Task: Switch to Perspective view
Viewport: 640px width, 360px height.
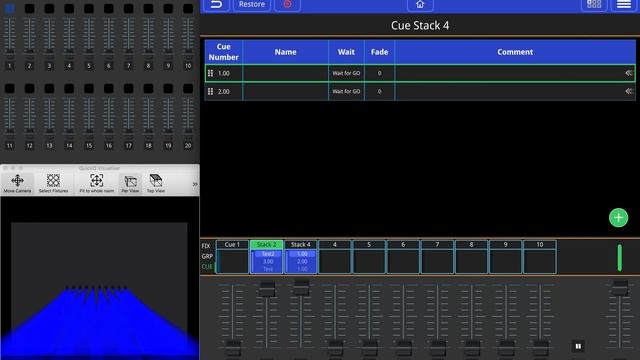Action: click(x=130, y=183)
